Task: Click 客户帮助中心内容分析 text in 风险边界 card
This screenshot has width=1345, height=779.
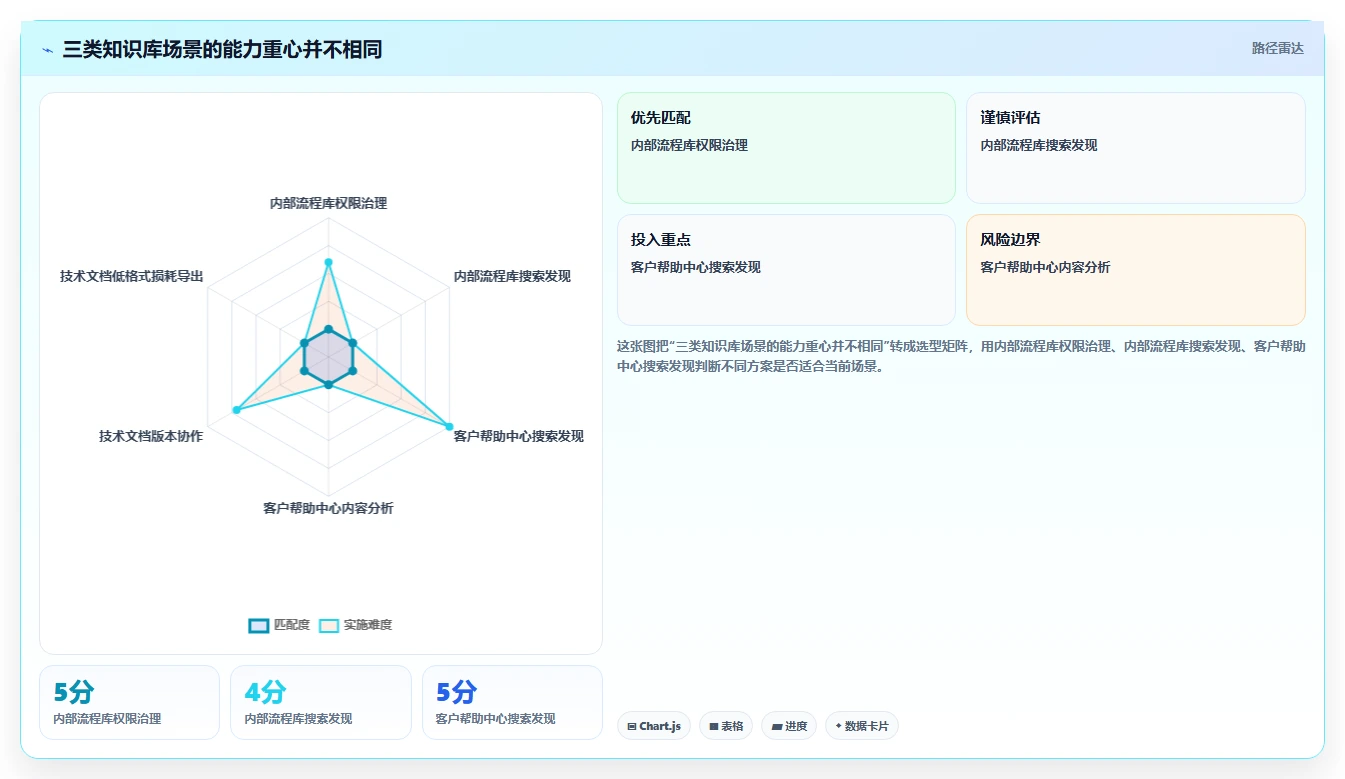Action: coord(1045,267)
